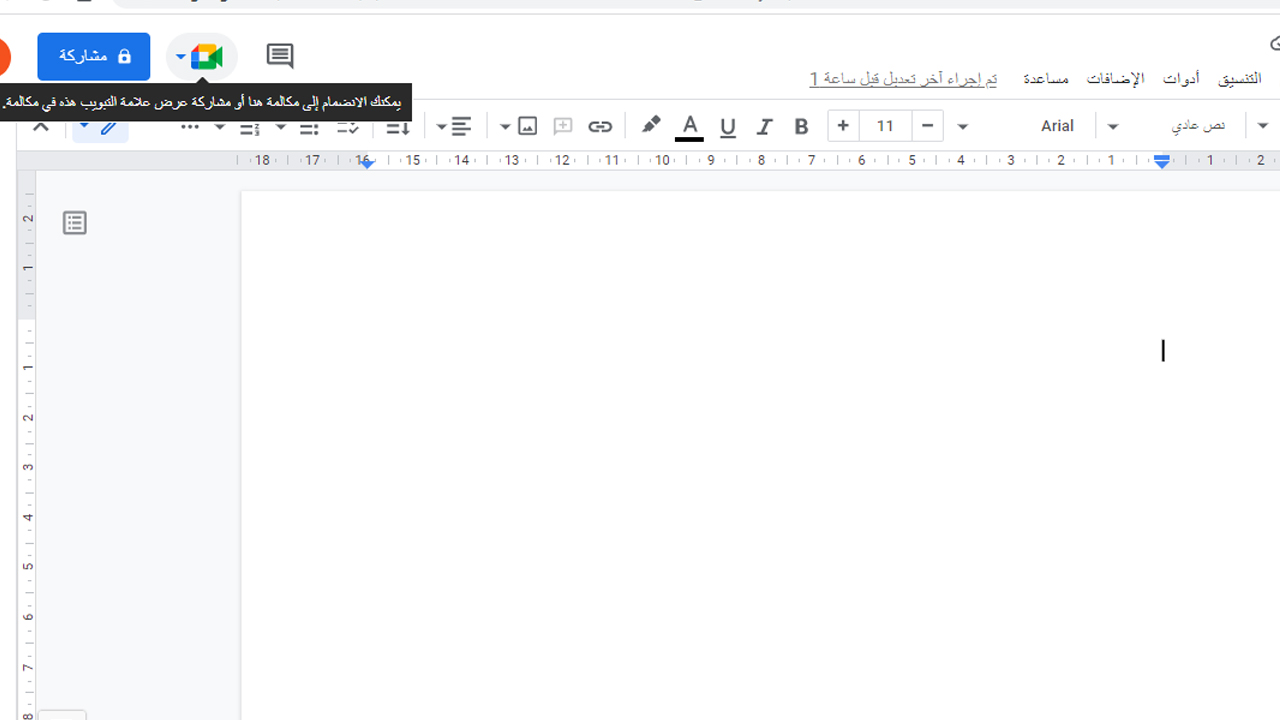Viewport: 1280px width, 720px height.
Task: Click the font size field showing 11
Action: 885,126
